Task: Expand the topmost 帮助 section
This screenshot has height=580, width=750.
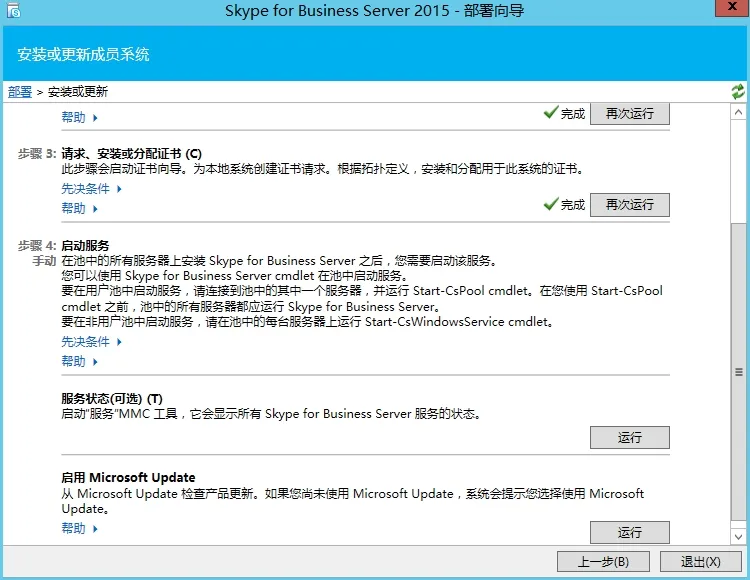Action: (79, 117)
